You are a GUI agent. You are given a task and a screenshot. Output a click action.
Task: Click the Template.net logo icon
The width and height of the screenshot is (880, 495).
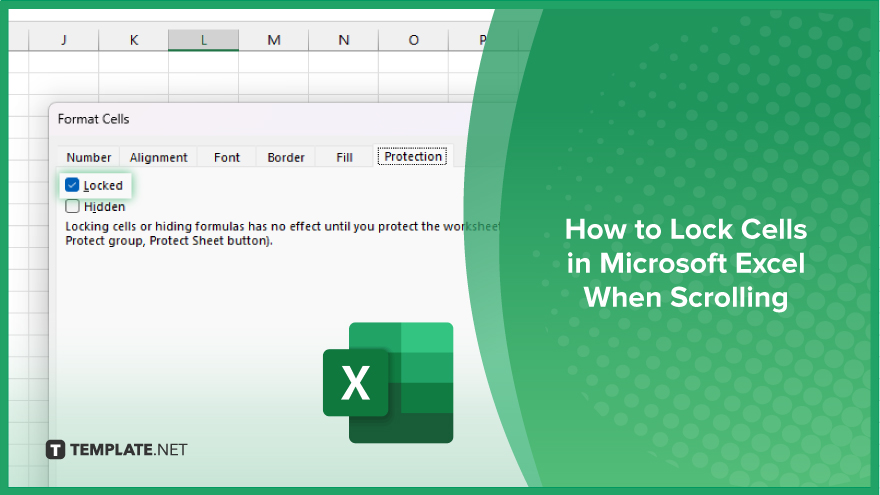[x=55, y=450]
